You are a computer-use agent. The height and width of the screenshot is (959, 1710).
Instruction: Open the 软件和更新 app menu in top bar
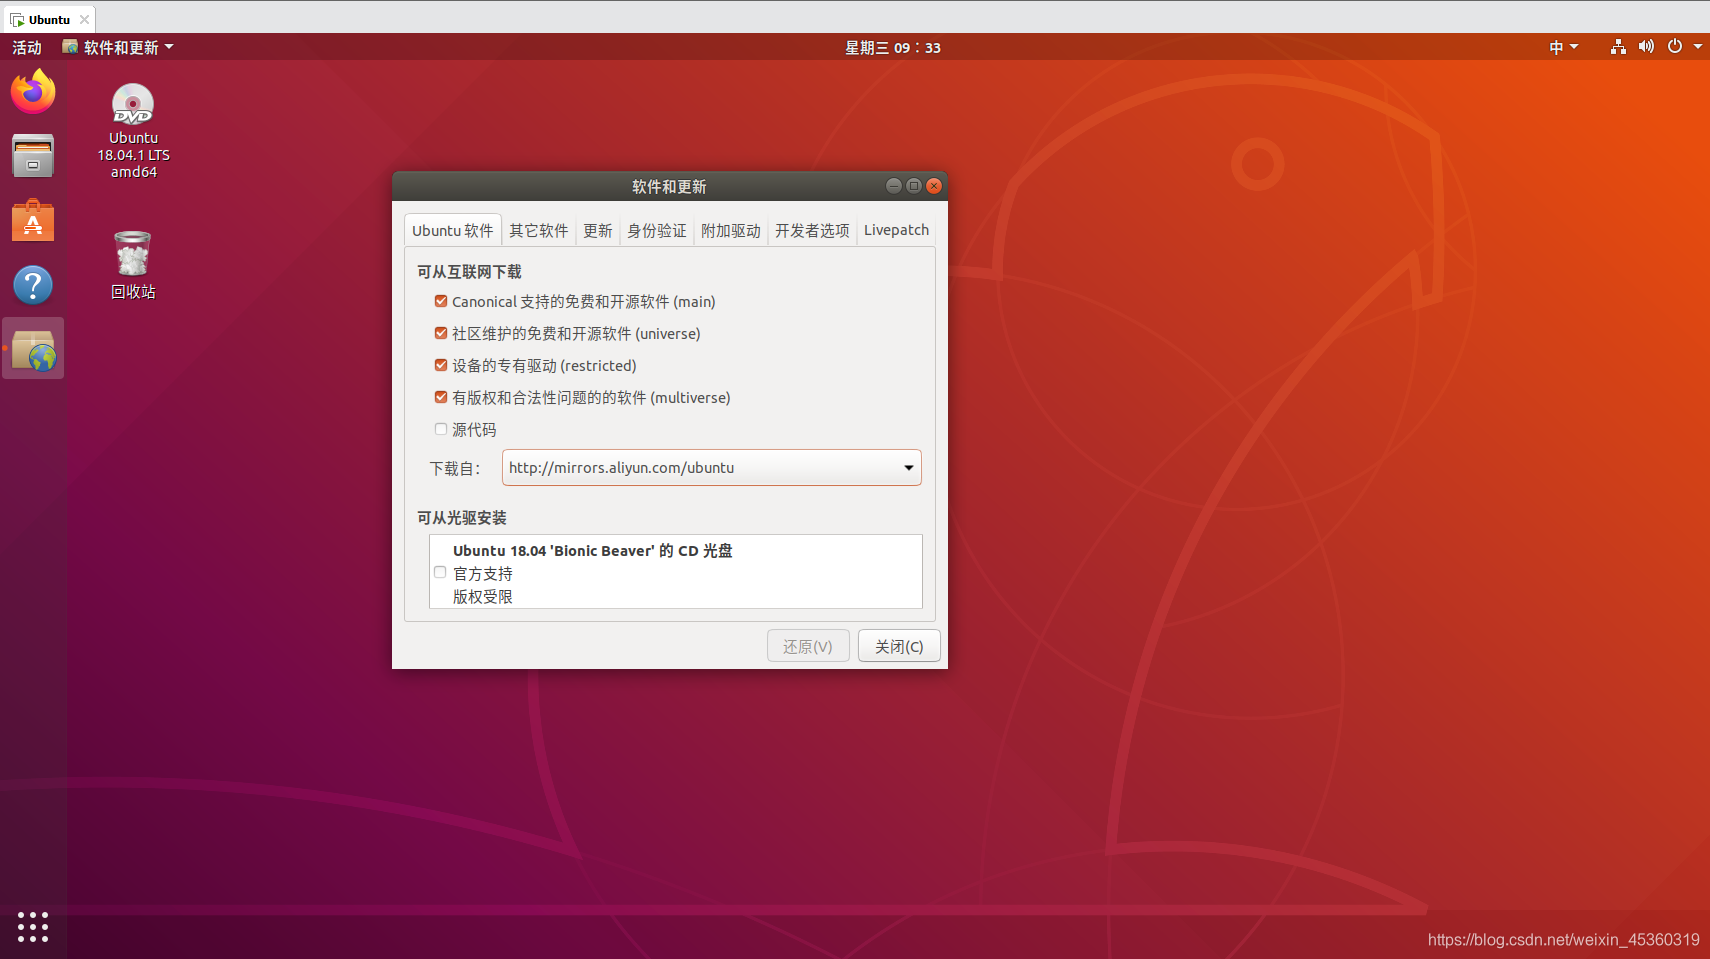coord(118,47)
